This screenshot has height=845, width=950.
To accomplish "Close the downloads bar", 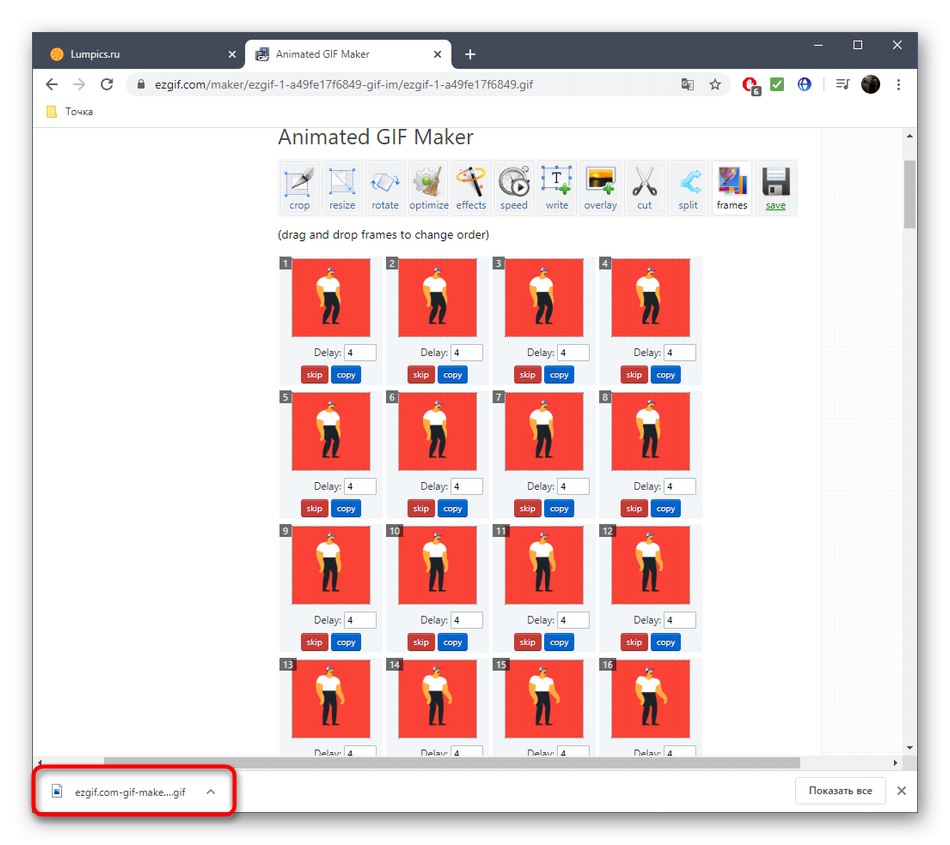I will tap(902, 790).
